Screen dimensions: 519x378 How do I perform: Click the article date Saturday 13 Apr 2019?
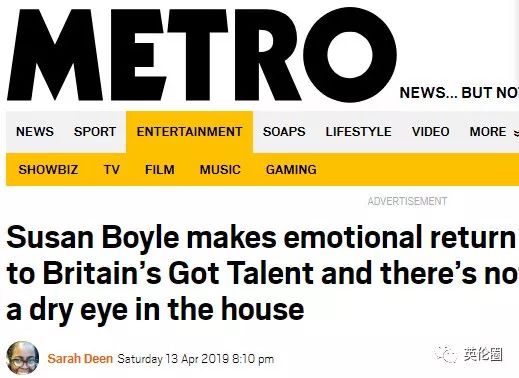pyautogui.click(x=173, y=359)
